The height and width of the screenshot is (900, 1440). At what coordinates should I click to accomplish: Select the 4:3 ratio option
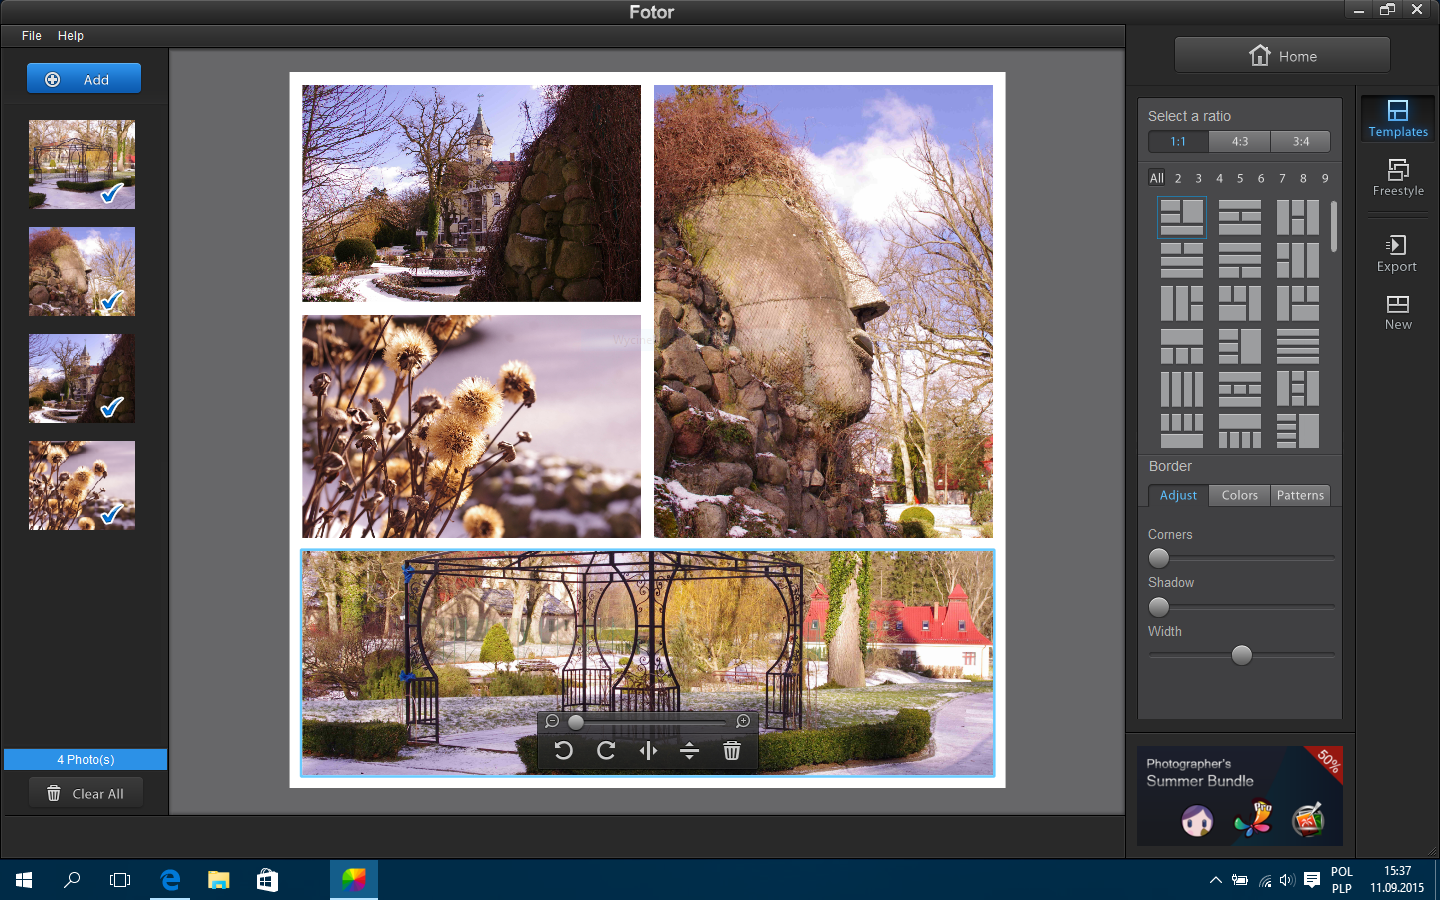[1240, 142]
